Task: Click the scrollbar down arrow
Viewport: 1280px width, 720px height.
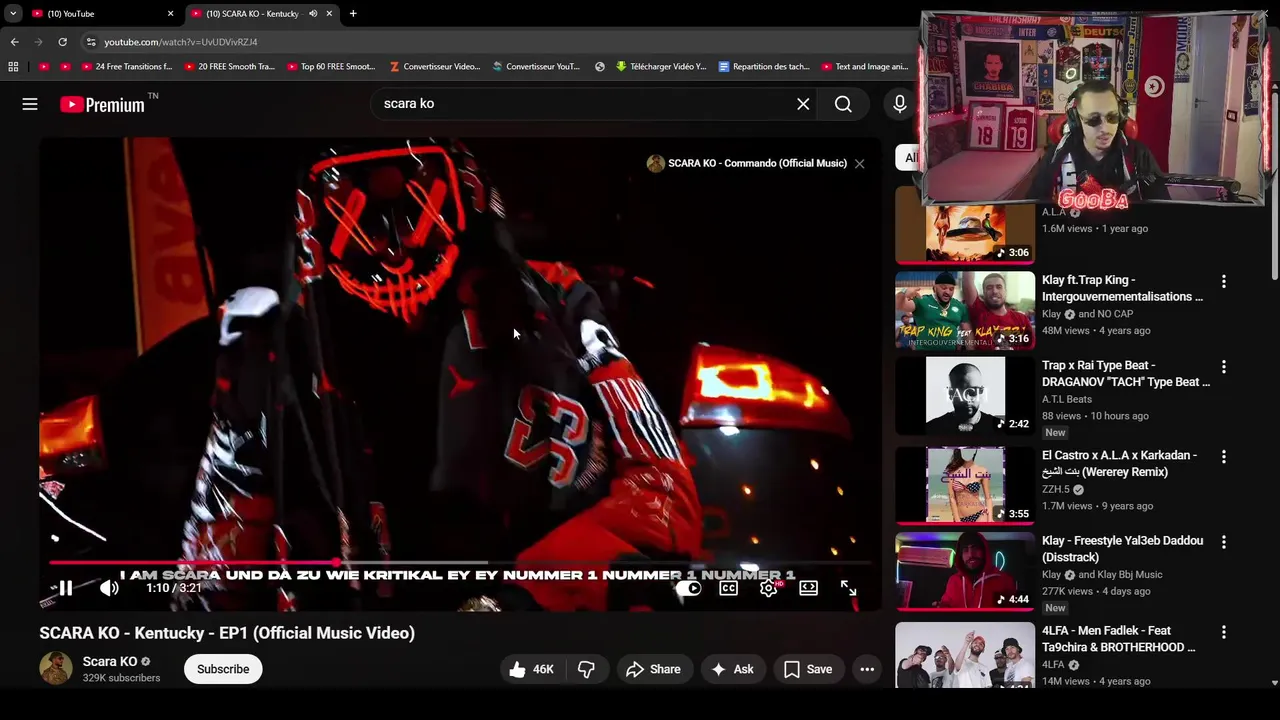Action: (1274, 682)
